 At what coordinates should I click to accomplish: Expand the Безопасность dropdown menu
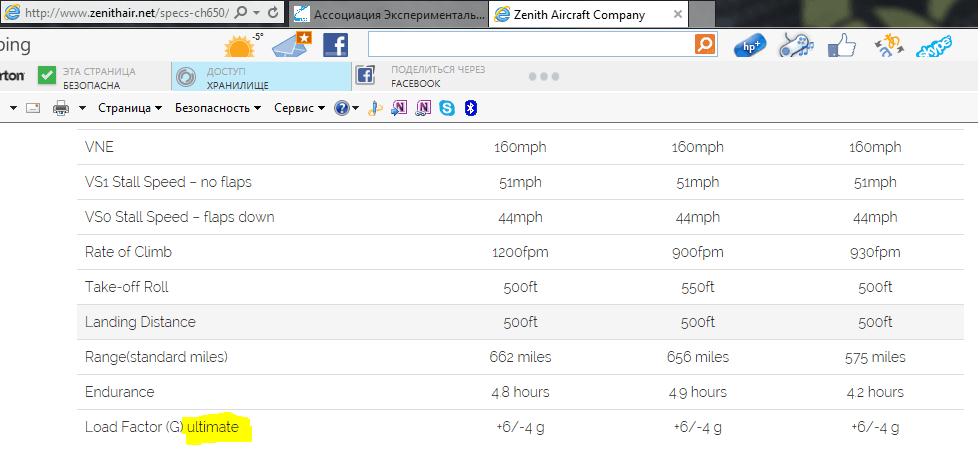pos(217,108)
